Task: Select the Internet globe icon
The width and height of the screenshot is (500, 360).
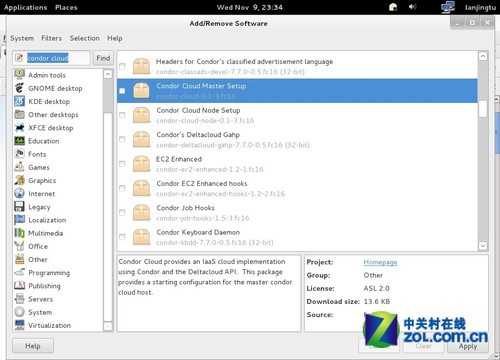Action: (19, 193)
